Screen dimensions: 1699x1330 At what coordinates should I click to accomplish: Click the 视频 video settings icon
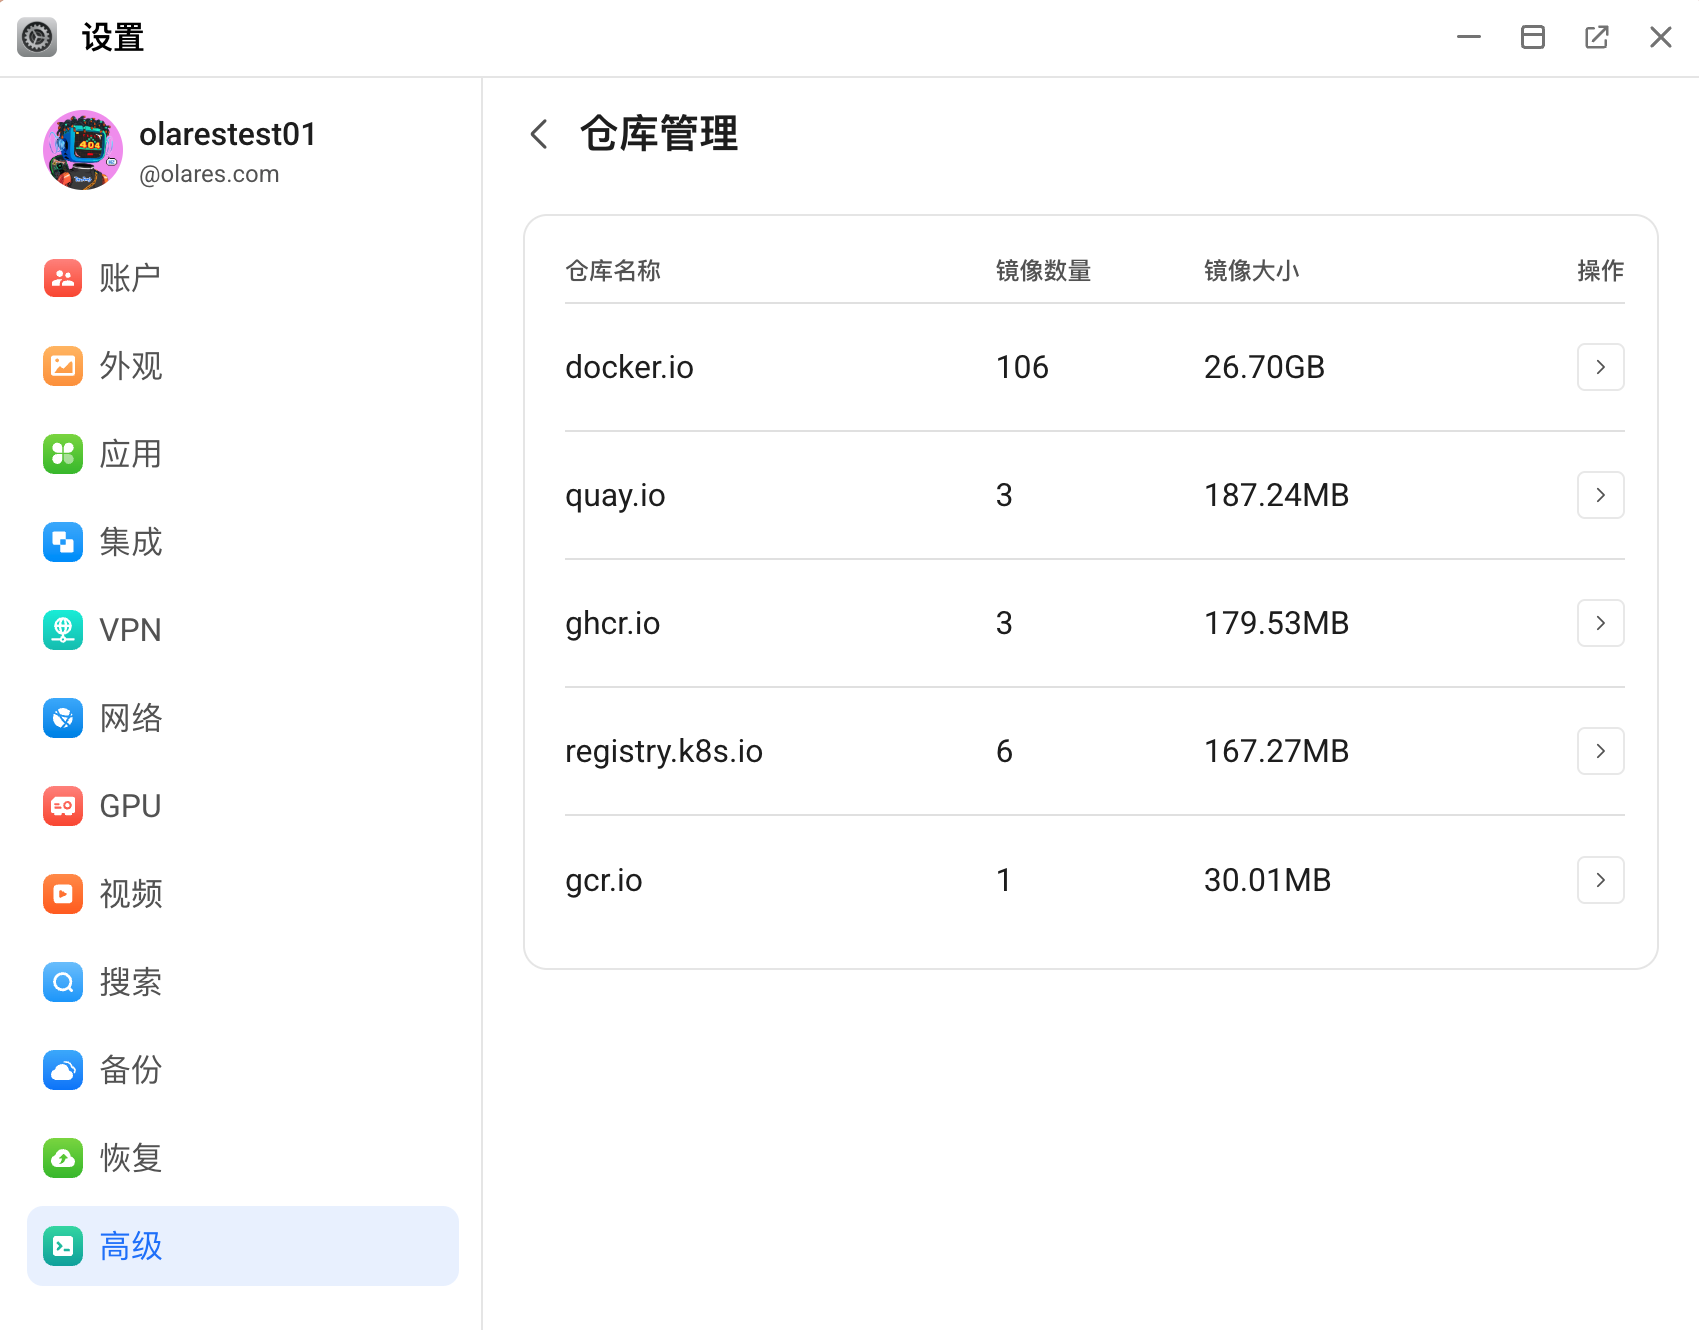point(62,894)
